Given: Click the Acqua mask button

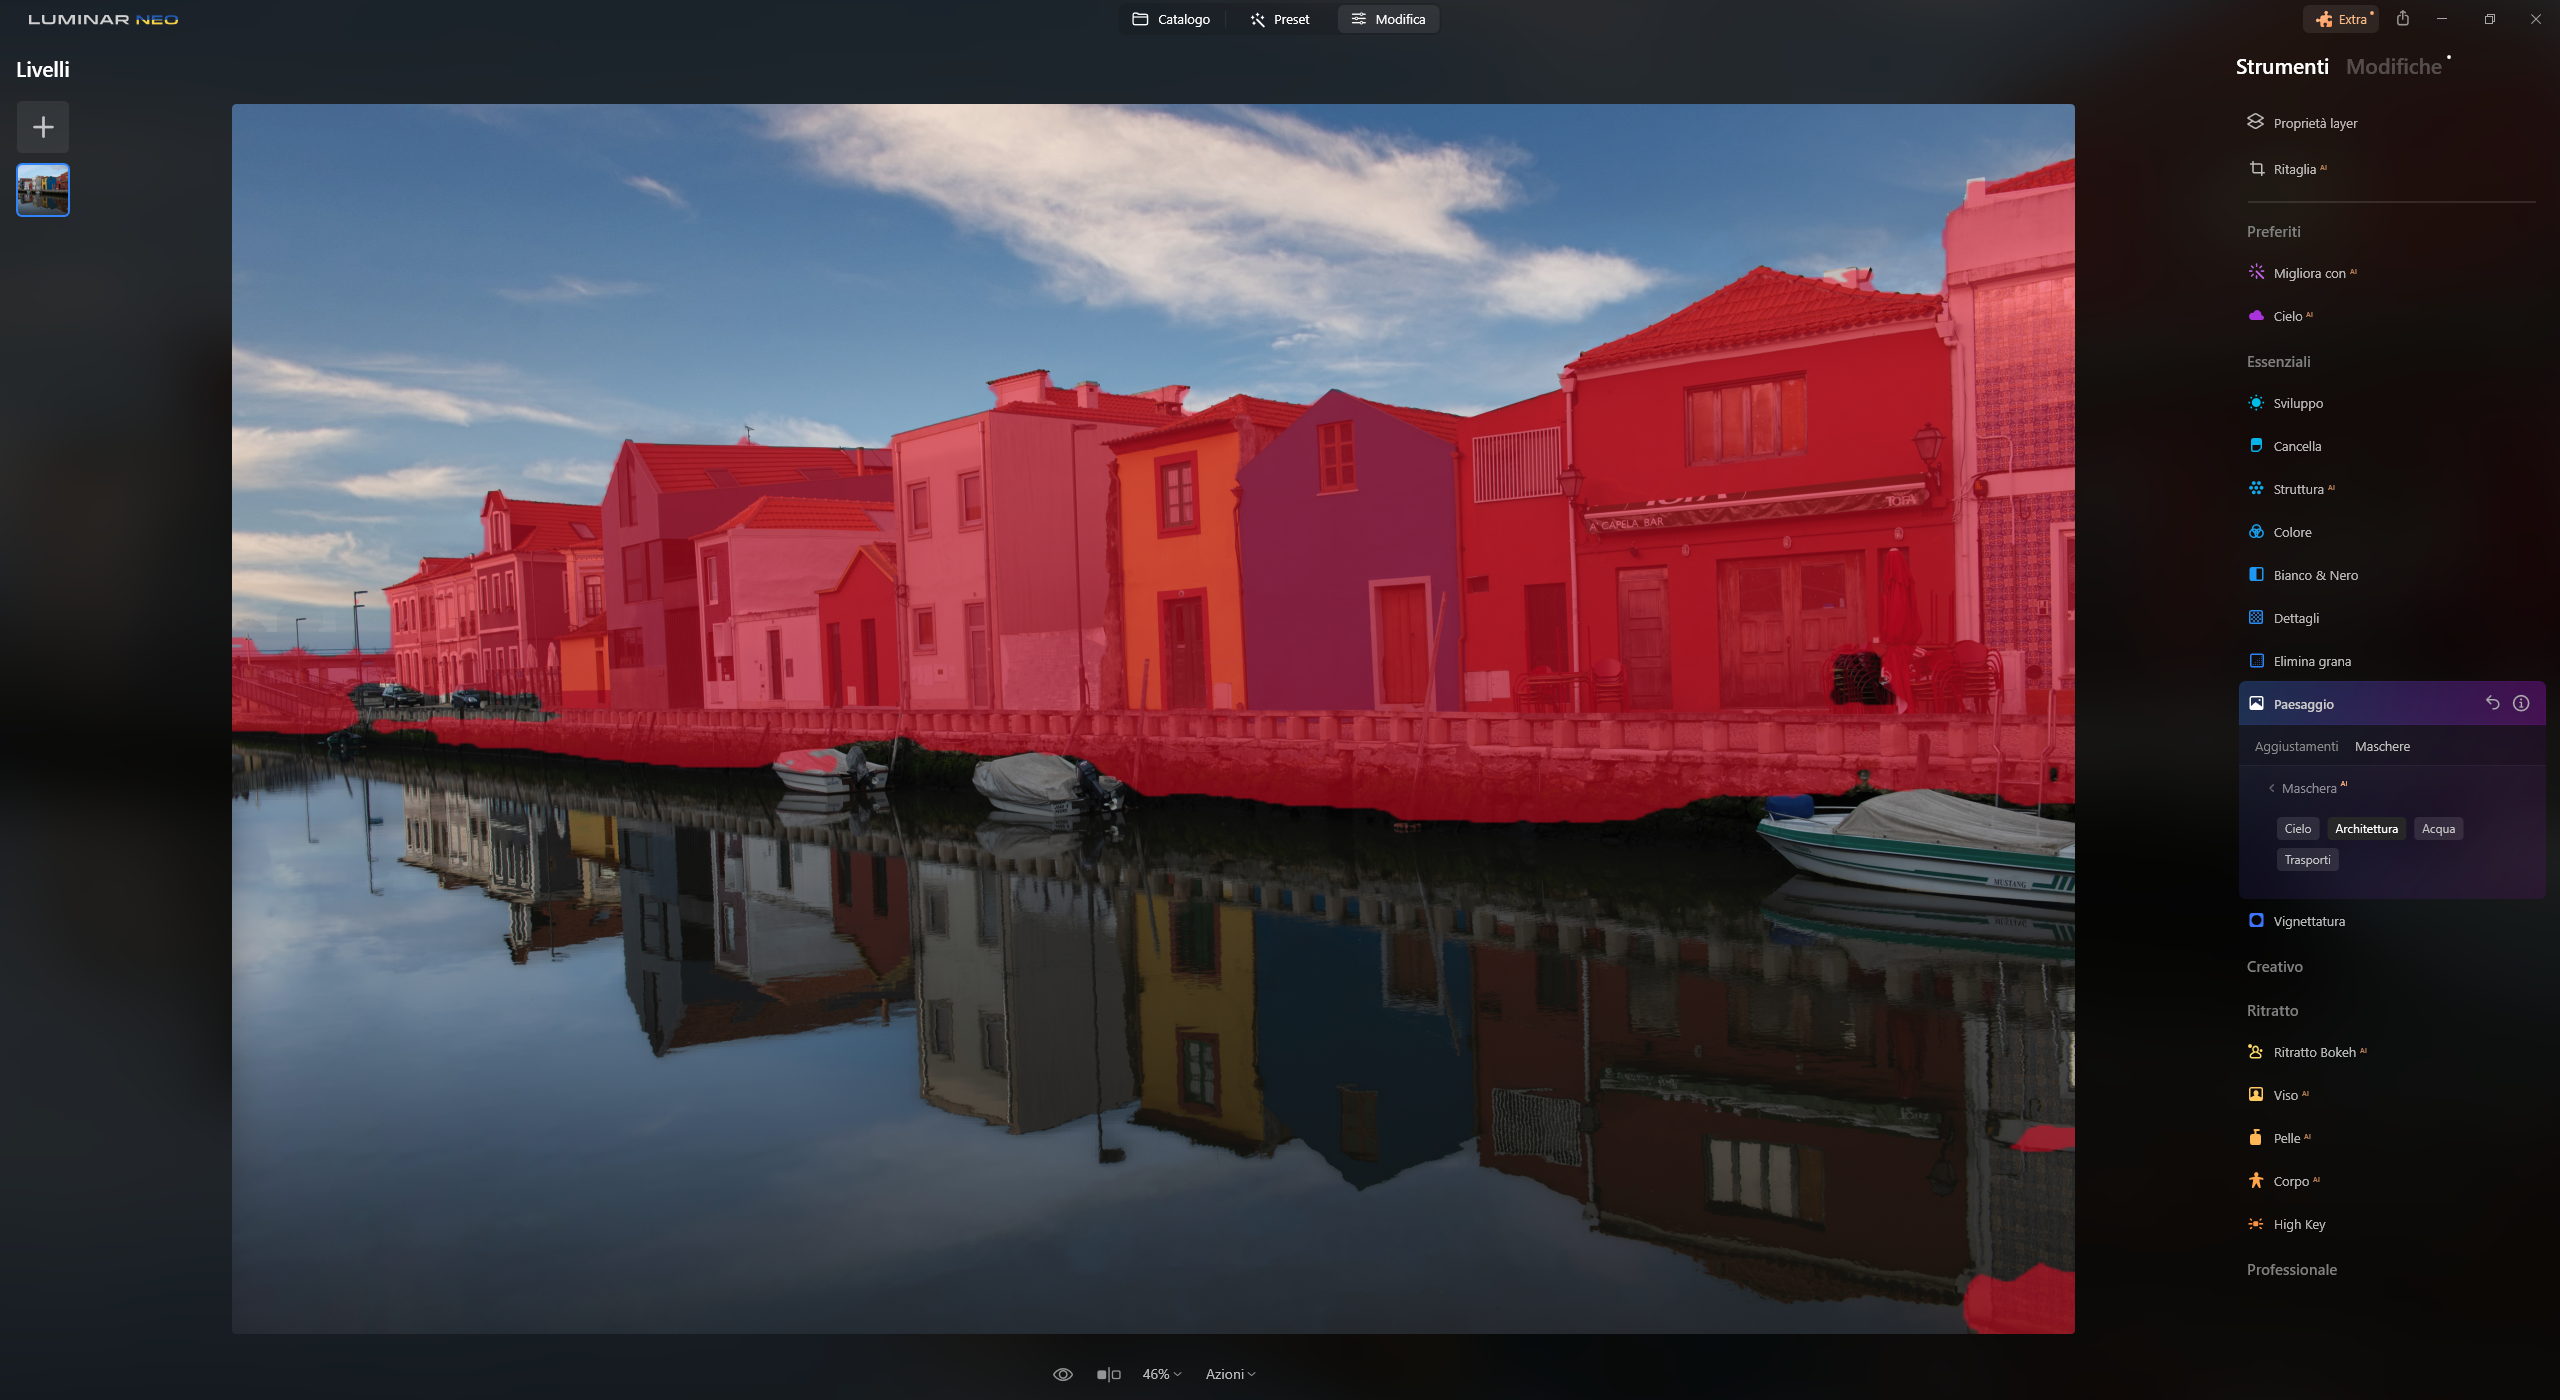Looking at the screenshot, I should (2437, 828).
